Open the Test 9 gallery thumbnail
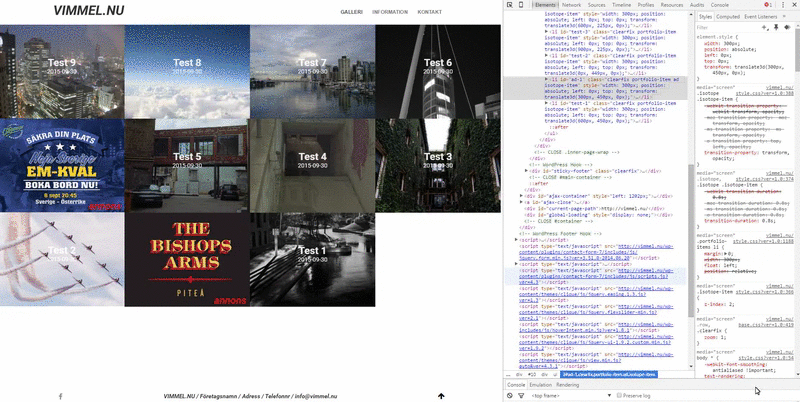Screen dimensions: 800x402 coord(62,71)
